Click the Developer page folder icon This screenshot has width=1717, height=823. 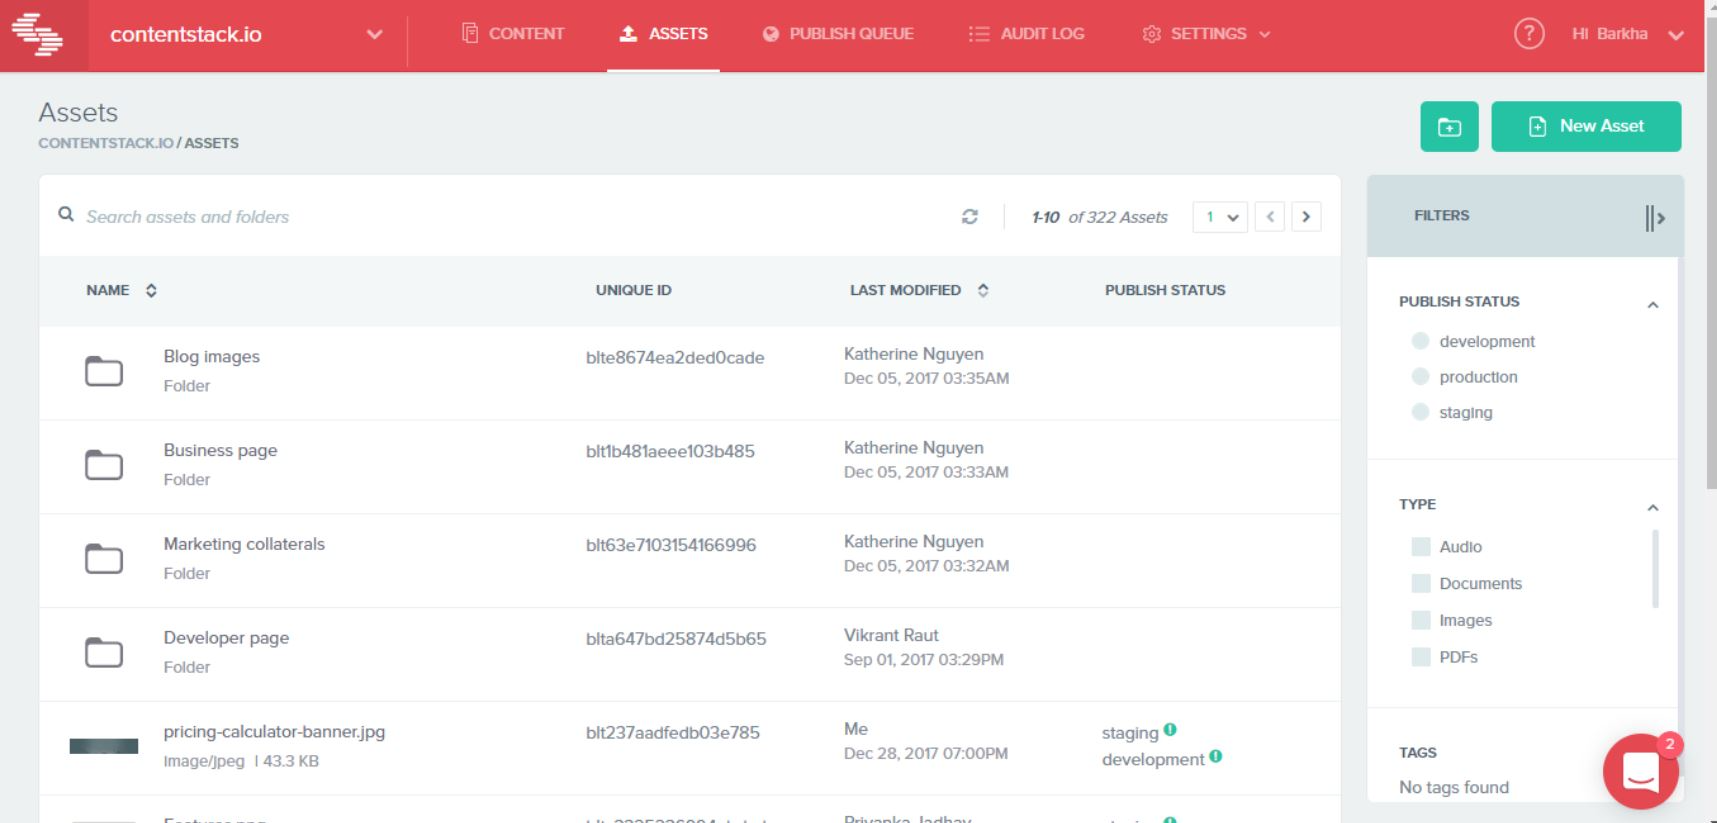(x=104, y=652)
